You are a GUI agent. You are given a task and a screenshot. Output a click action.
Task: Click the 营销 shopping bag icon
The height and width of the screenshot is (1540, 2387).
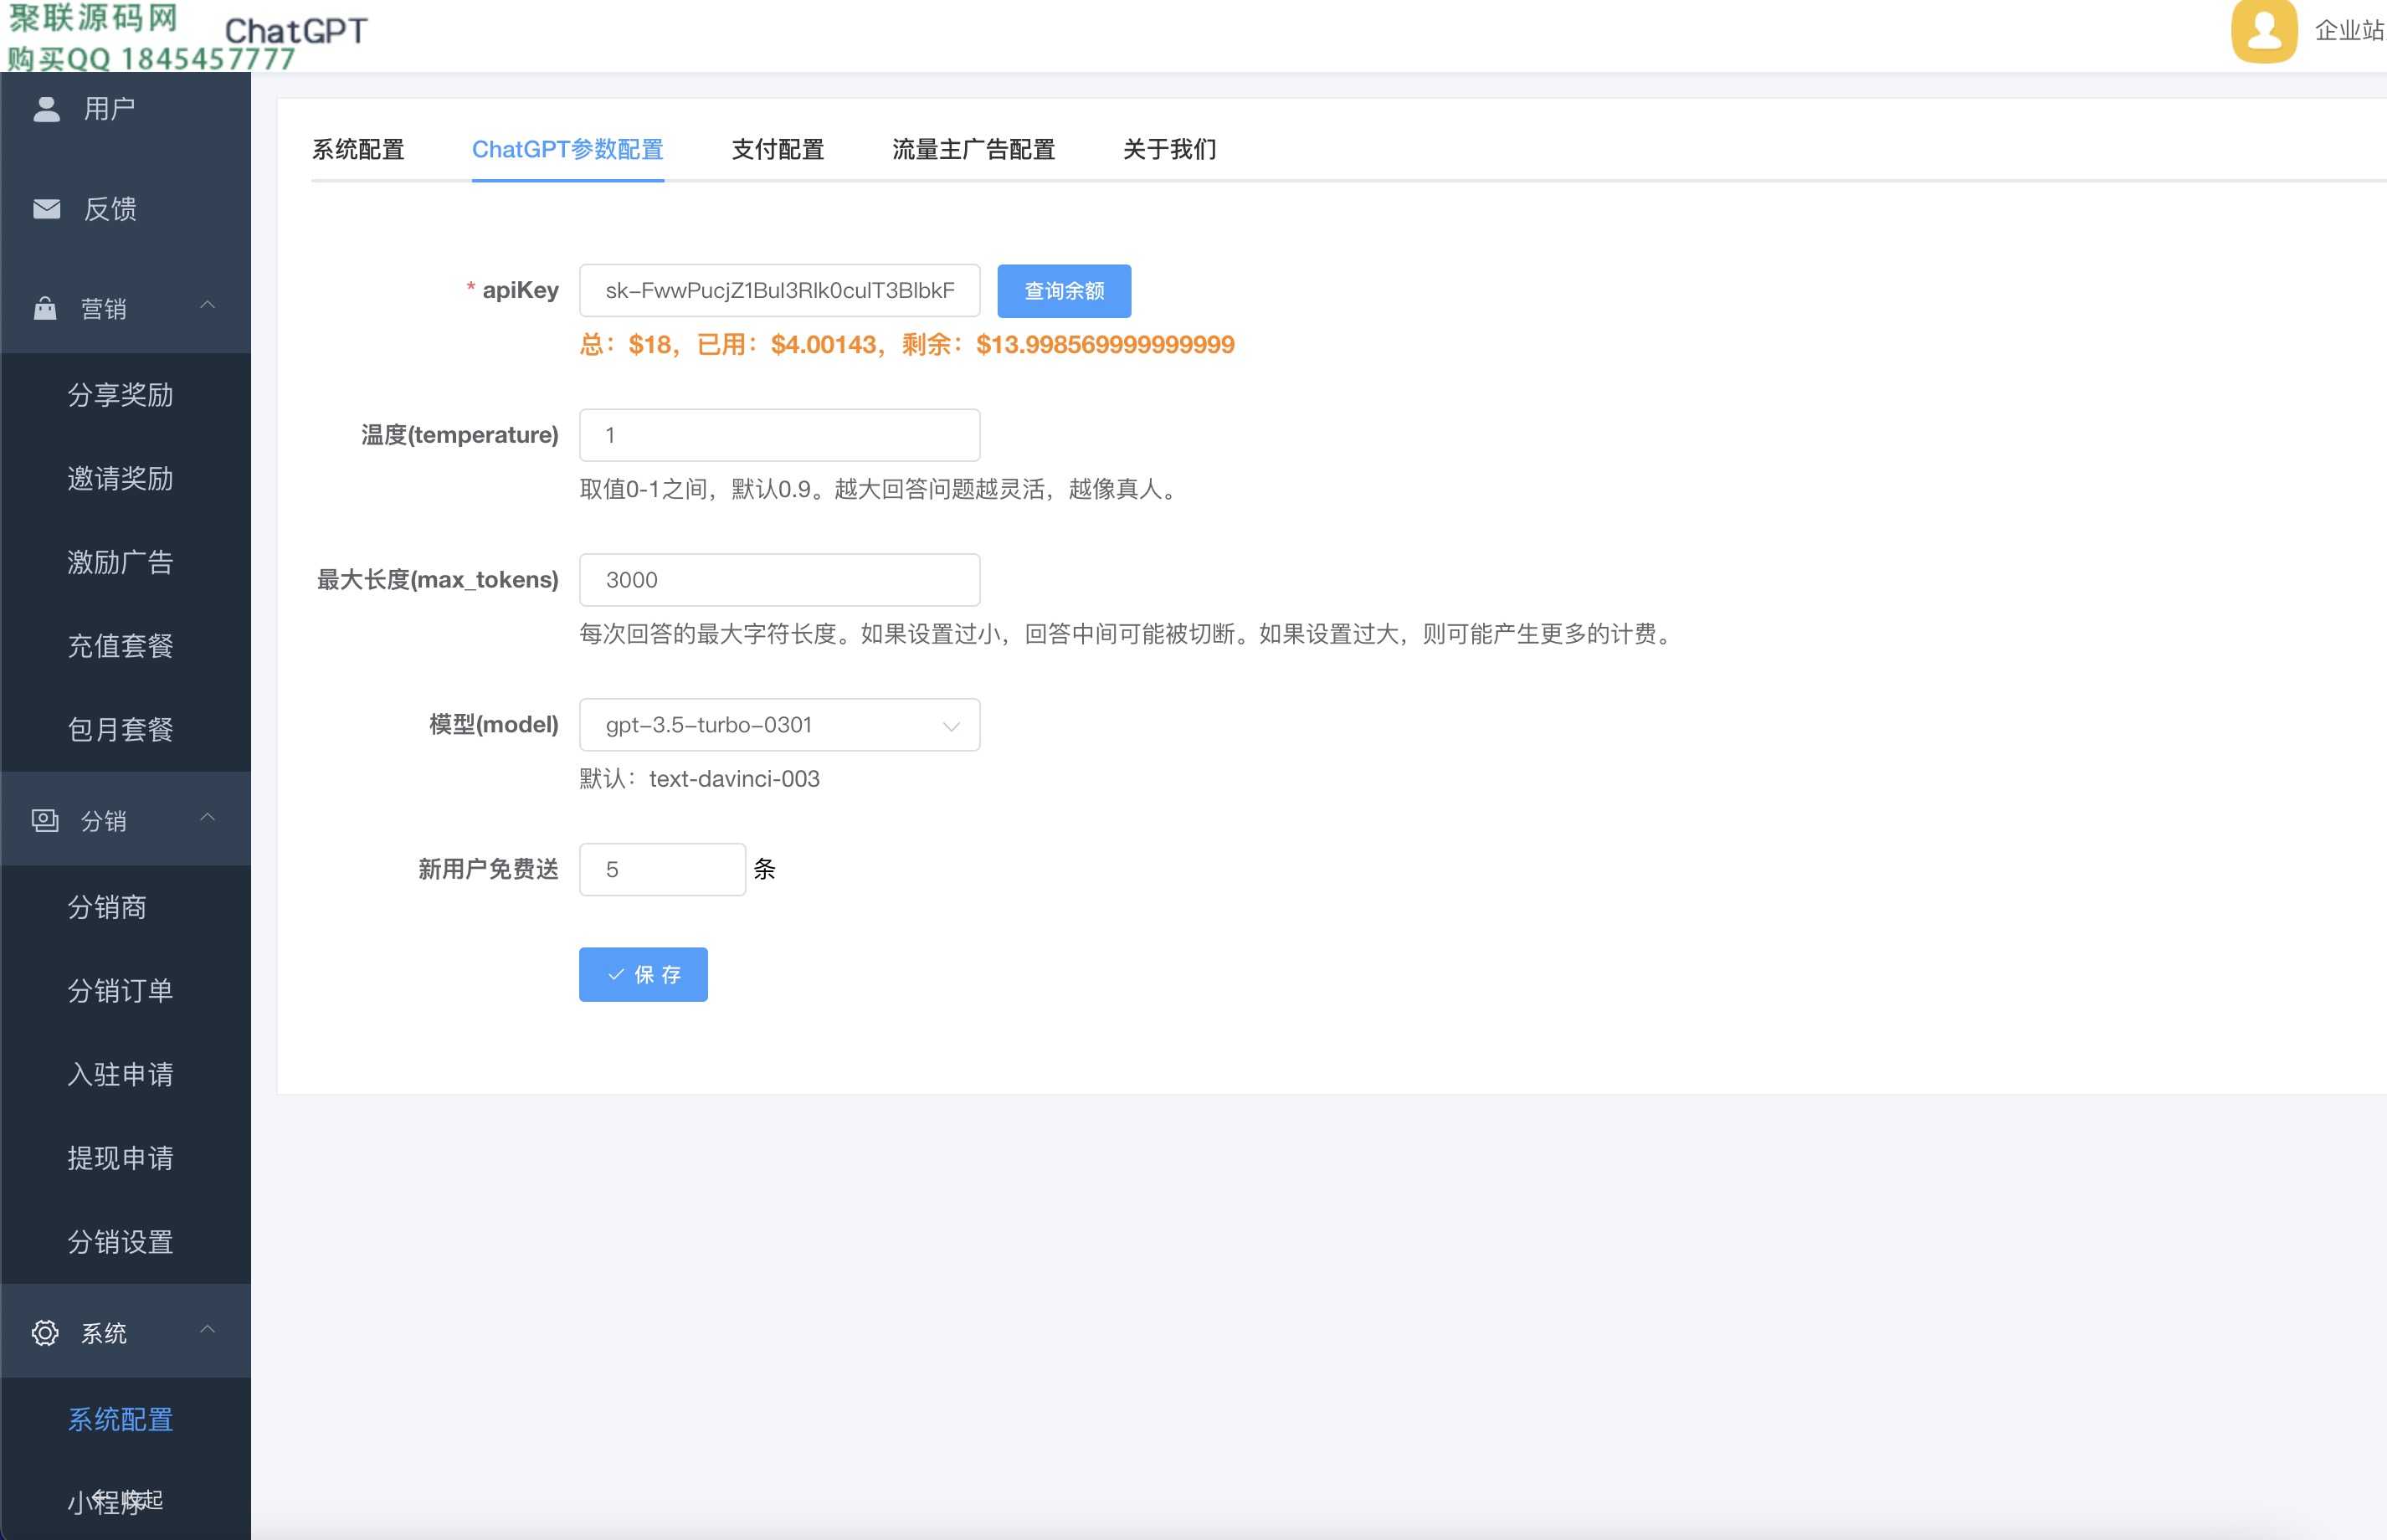pyautogui.click(x=45, y=308)
